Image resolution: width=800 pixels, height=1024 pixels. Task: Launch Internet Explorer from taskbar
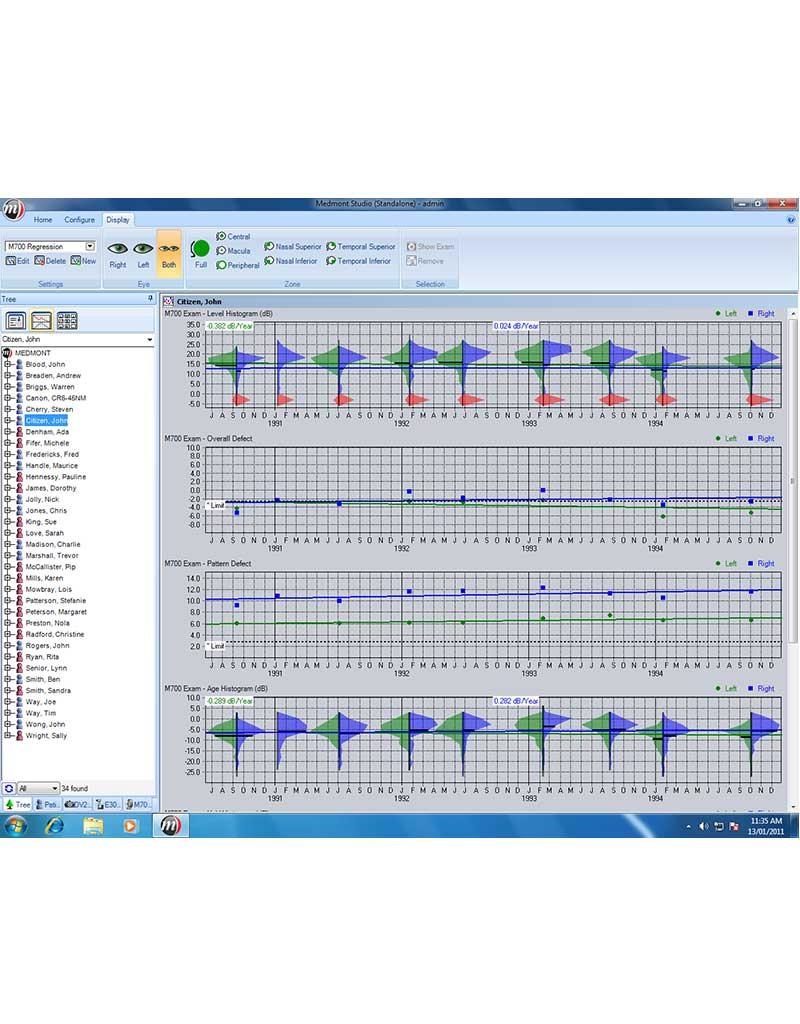pyautogui.click(x=54, y=826)
